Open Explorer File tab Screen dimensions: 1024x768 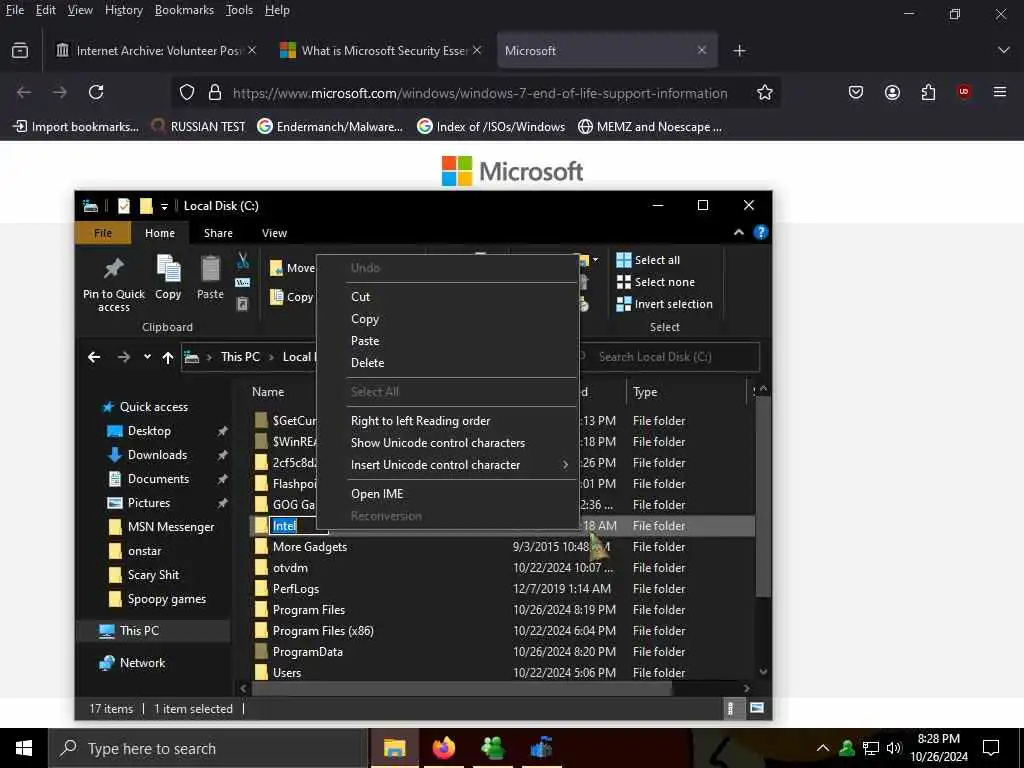tap(103, 233)
